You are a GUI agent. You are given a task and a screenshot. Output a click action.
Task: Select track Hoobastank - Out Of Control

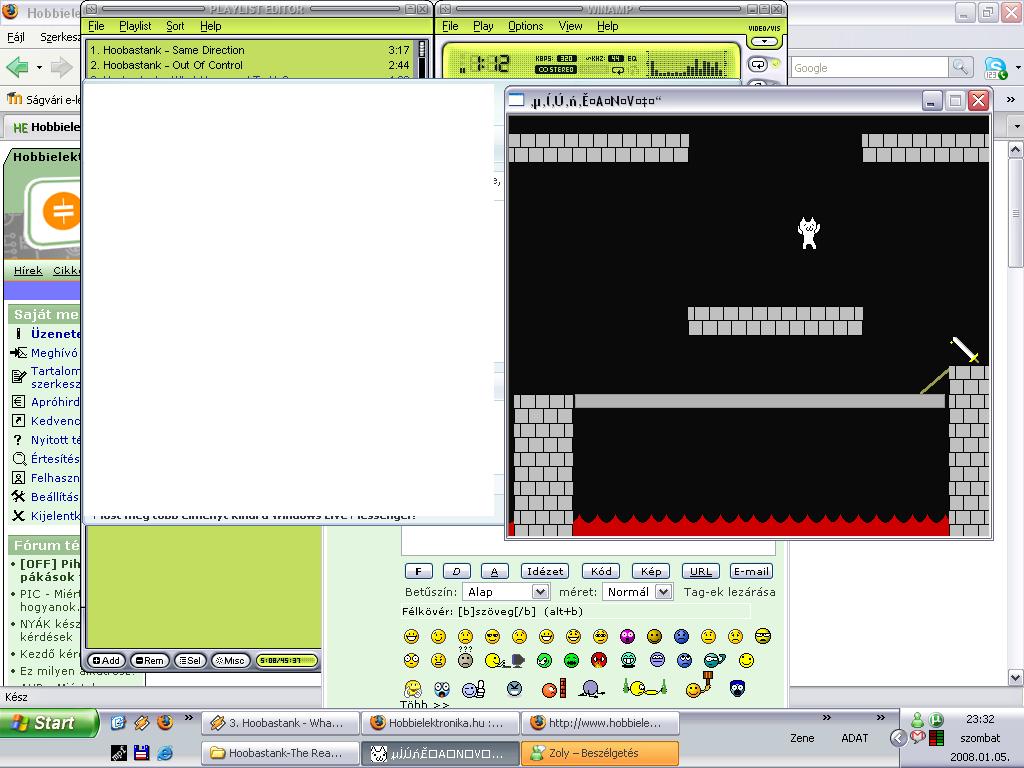pyautogui.click(x=250, y=65)
